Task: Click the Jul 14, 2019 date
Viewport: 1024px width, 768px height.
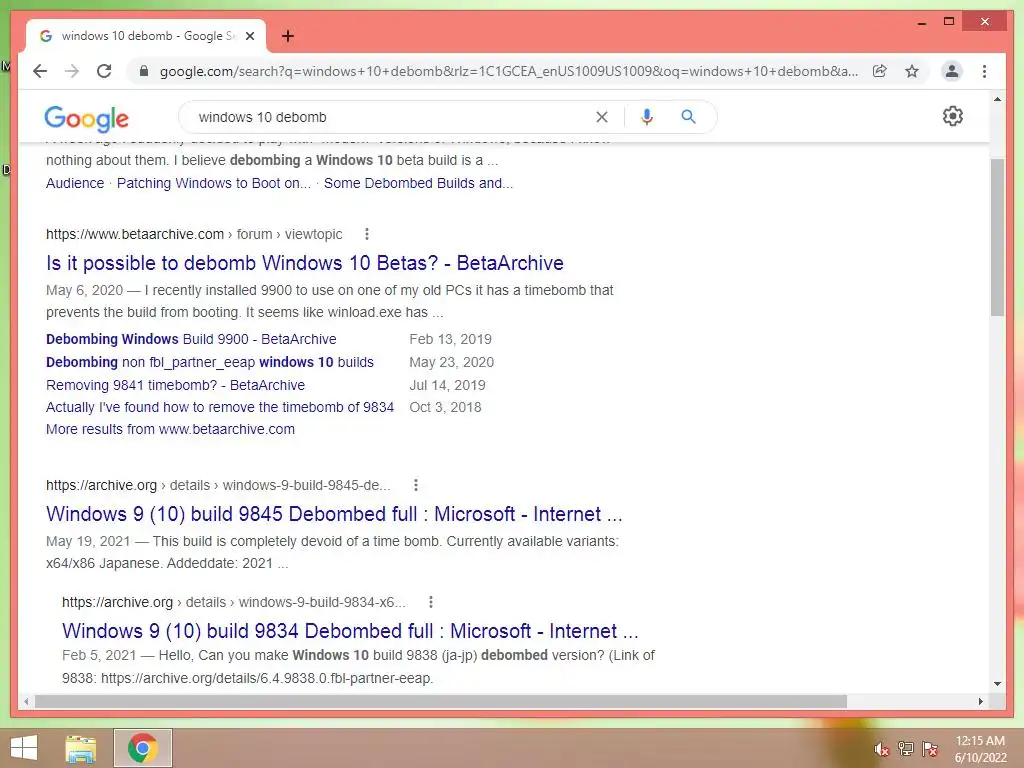Action: pyautogui.click(x=447, y=385)
